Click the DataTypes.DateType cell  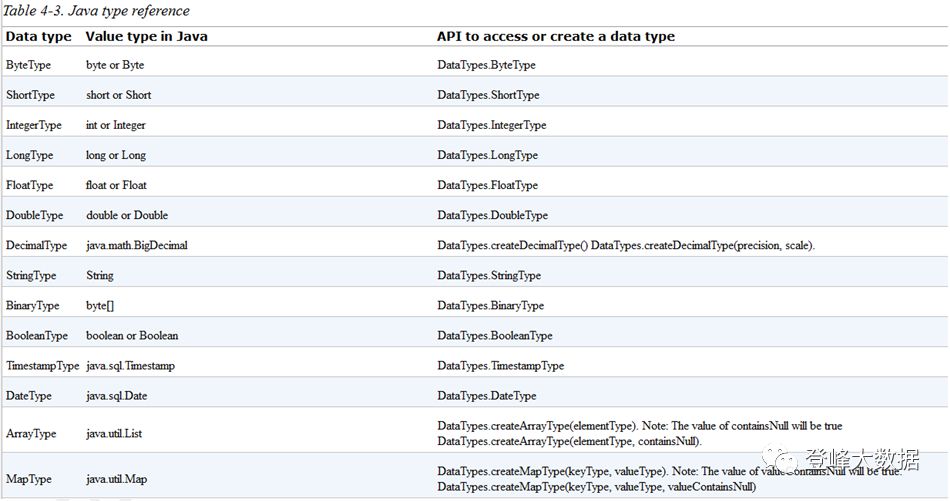click(487, 396)
